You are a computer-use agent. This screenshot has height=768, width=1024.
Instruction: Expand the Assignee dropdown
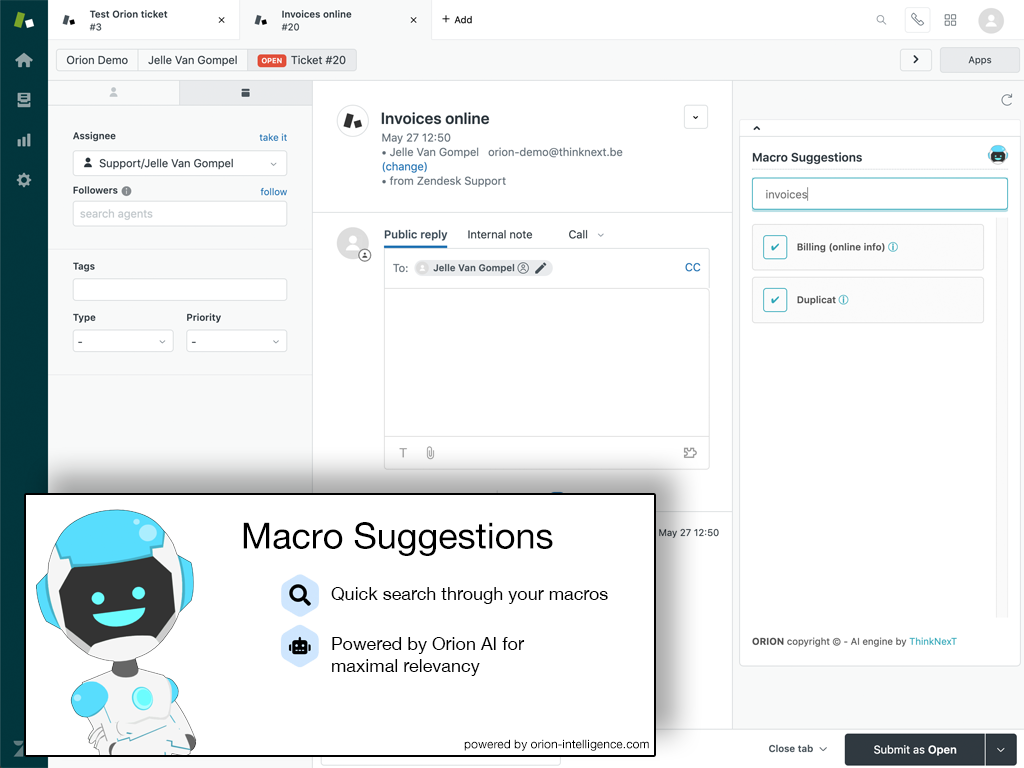(180, 164)
